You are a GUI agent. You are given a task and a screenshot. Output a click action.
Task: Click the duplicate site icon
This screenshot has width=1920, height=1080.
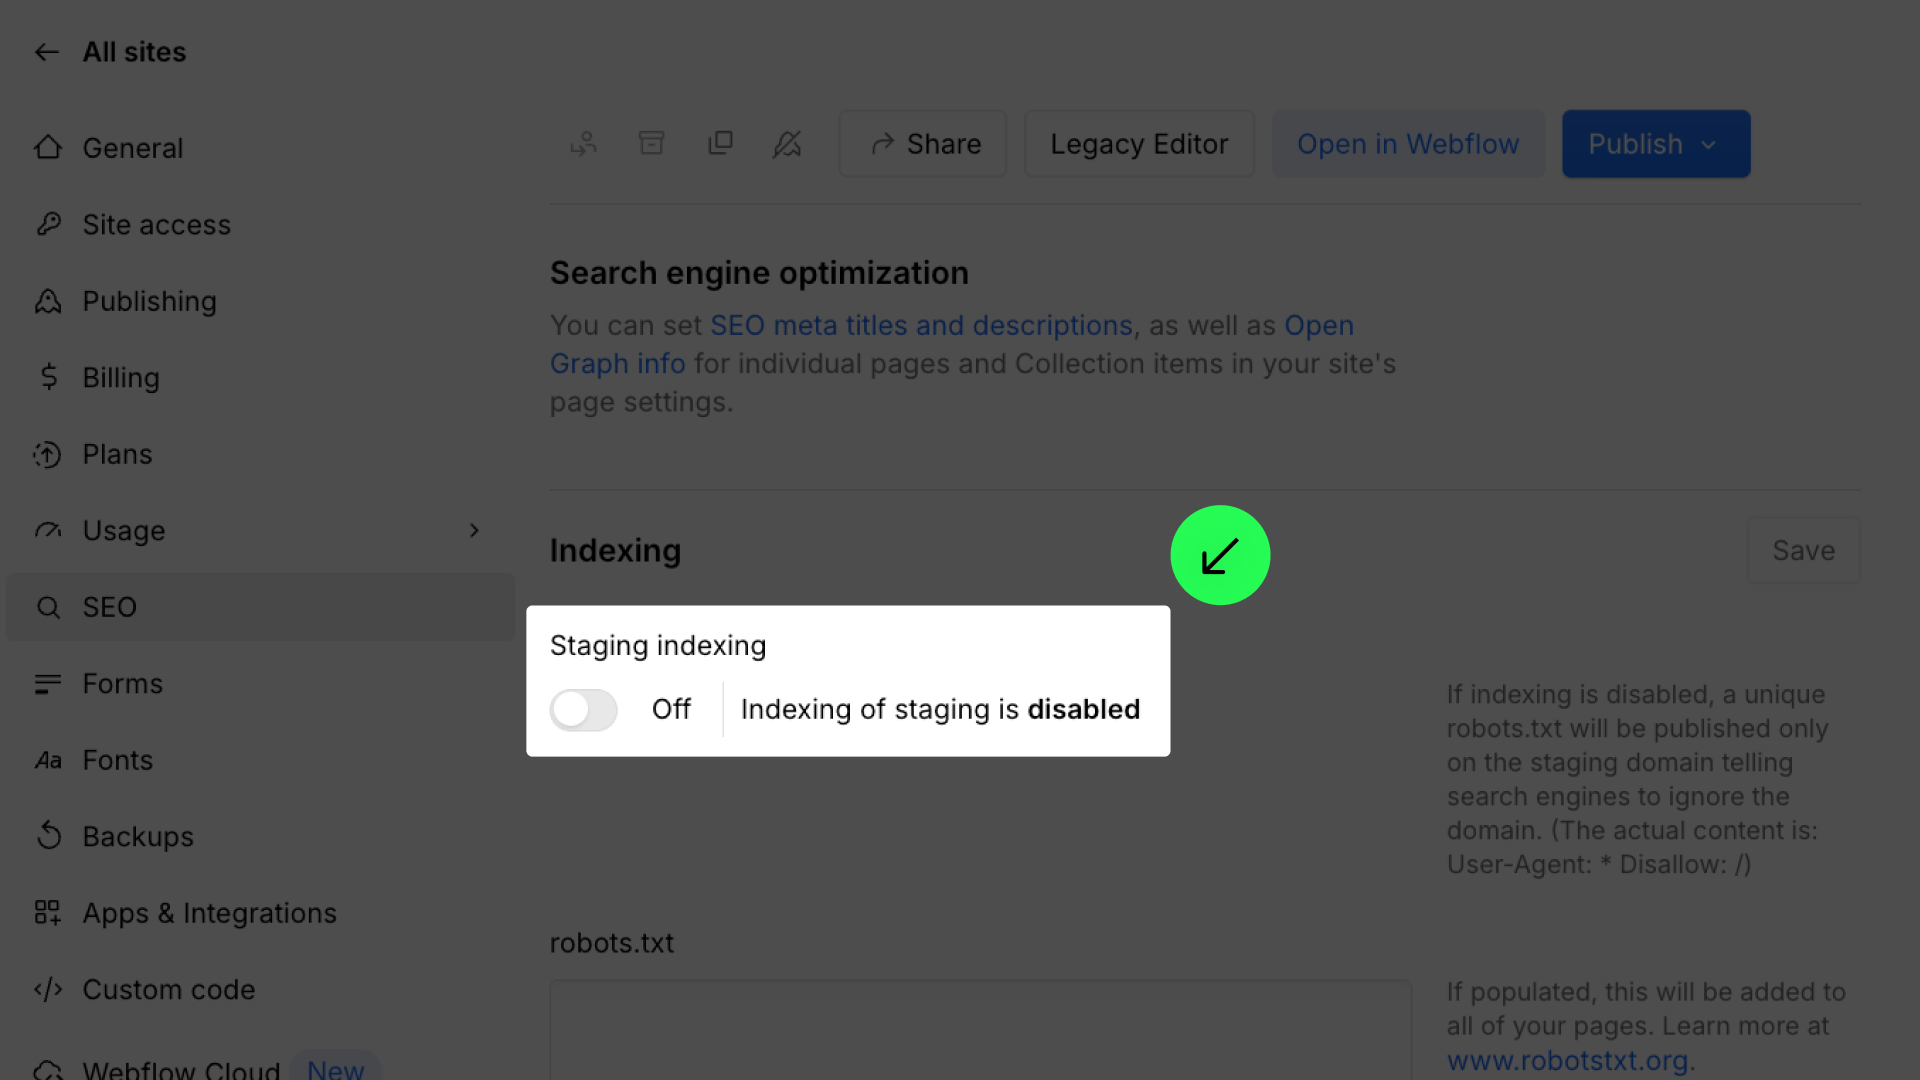[720, 144]
